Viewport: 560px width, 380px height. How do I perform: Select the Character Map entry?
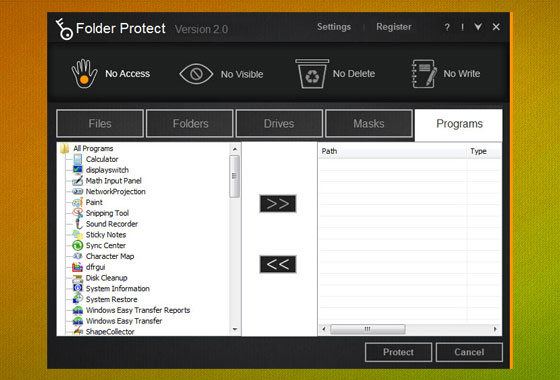[110, 256]
